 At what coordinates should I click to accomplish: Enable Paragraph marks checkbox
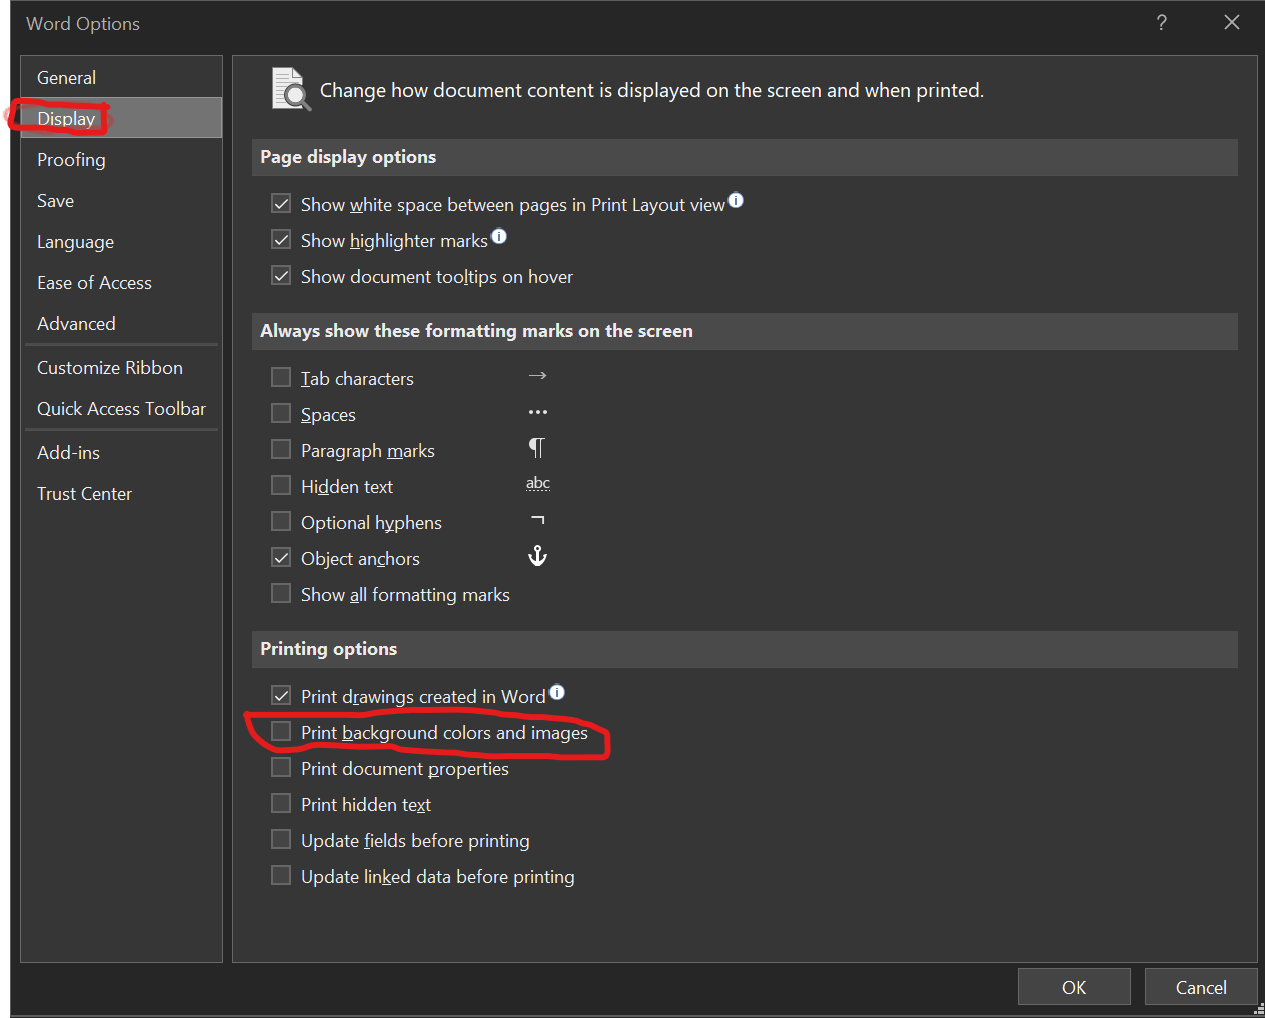(x=281, y=450)
